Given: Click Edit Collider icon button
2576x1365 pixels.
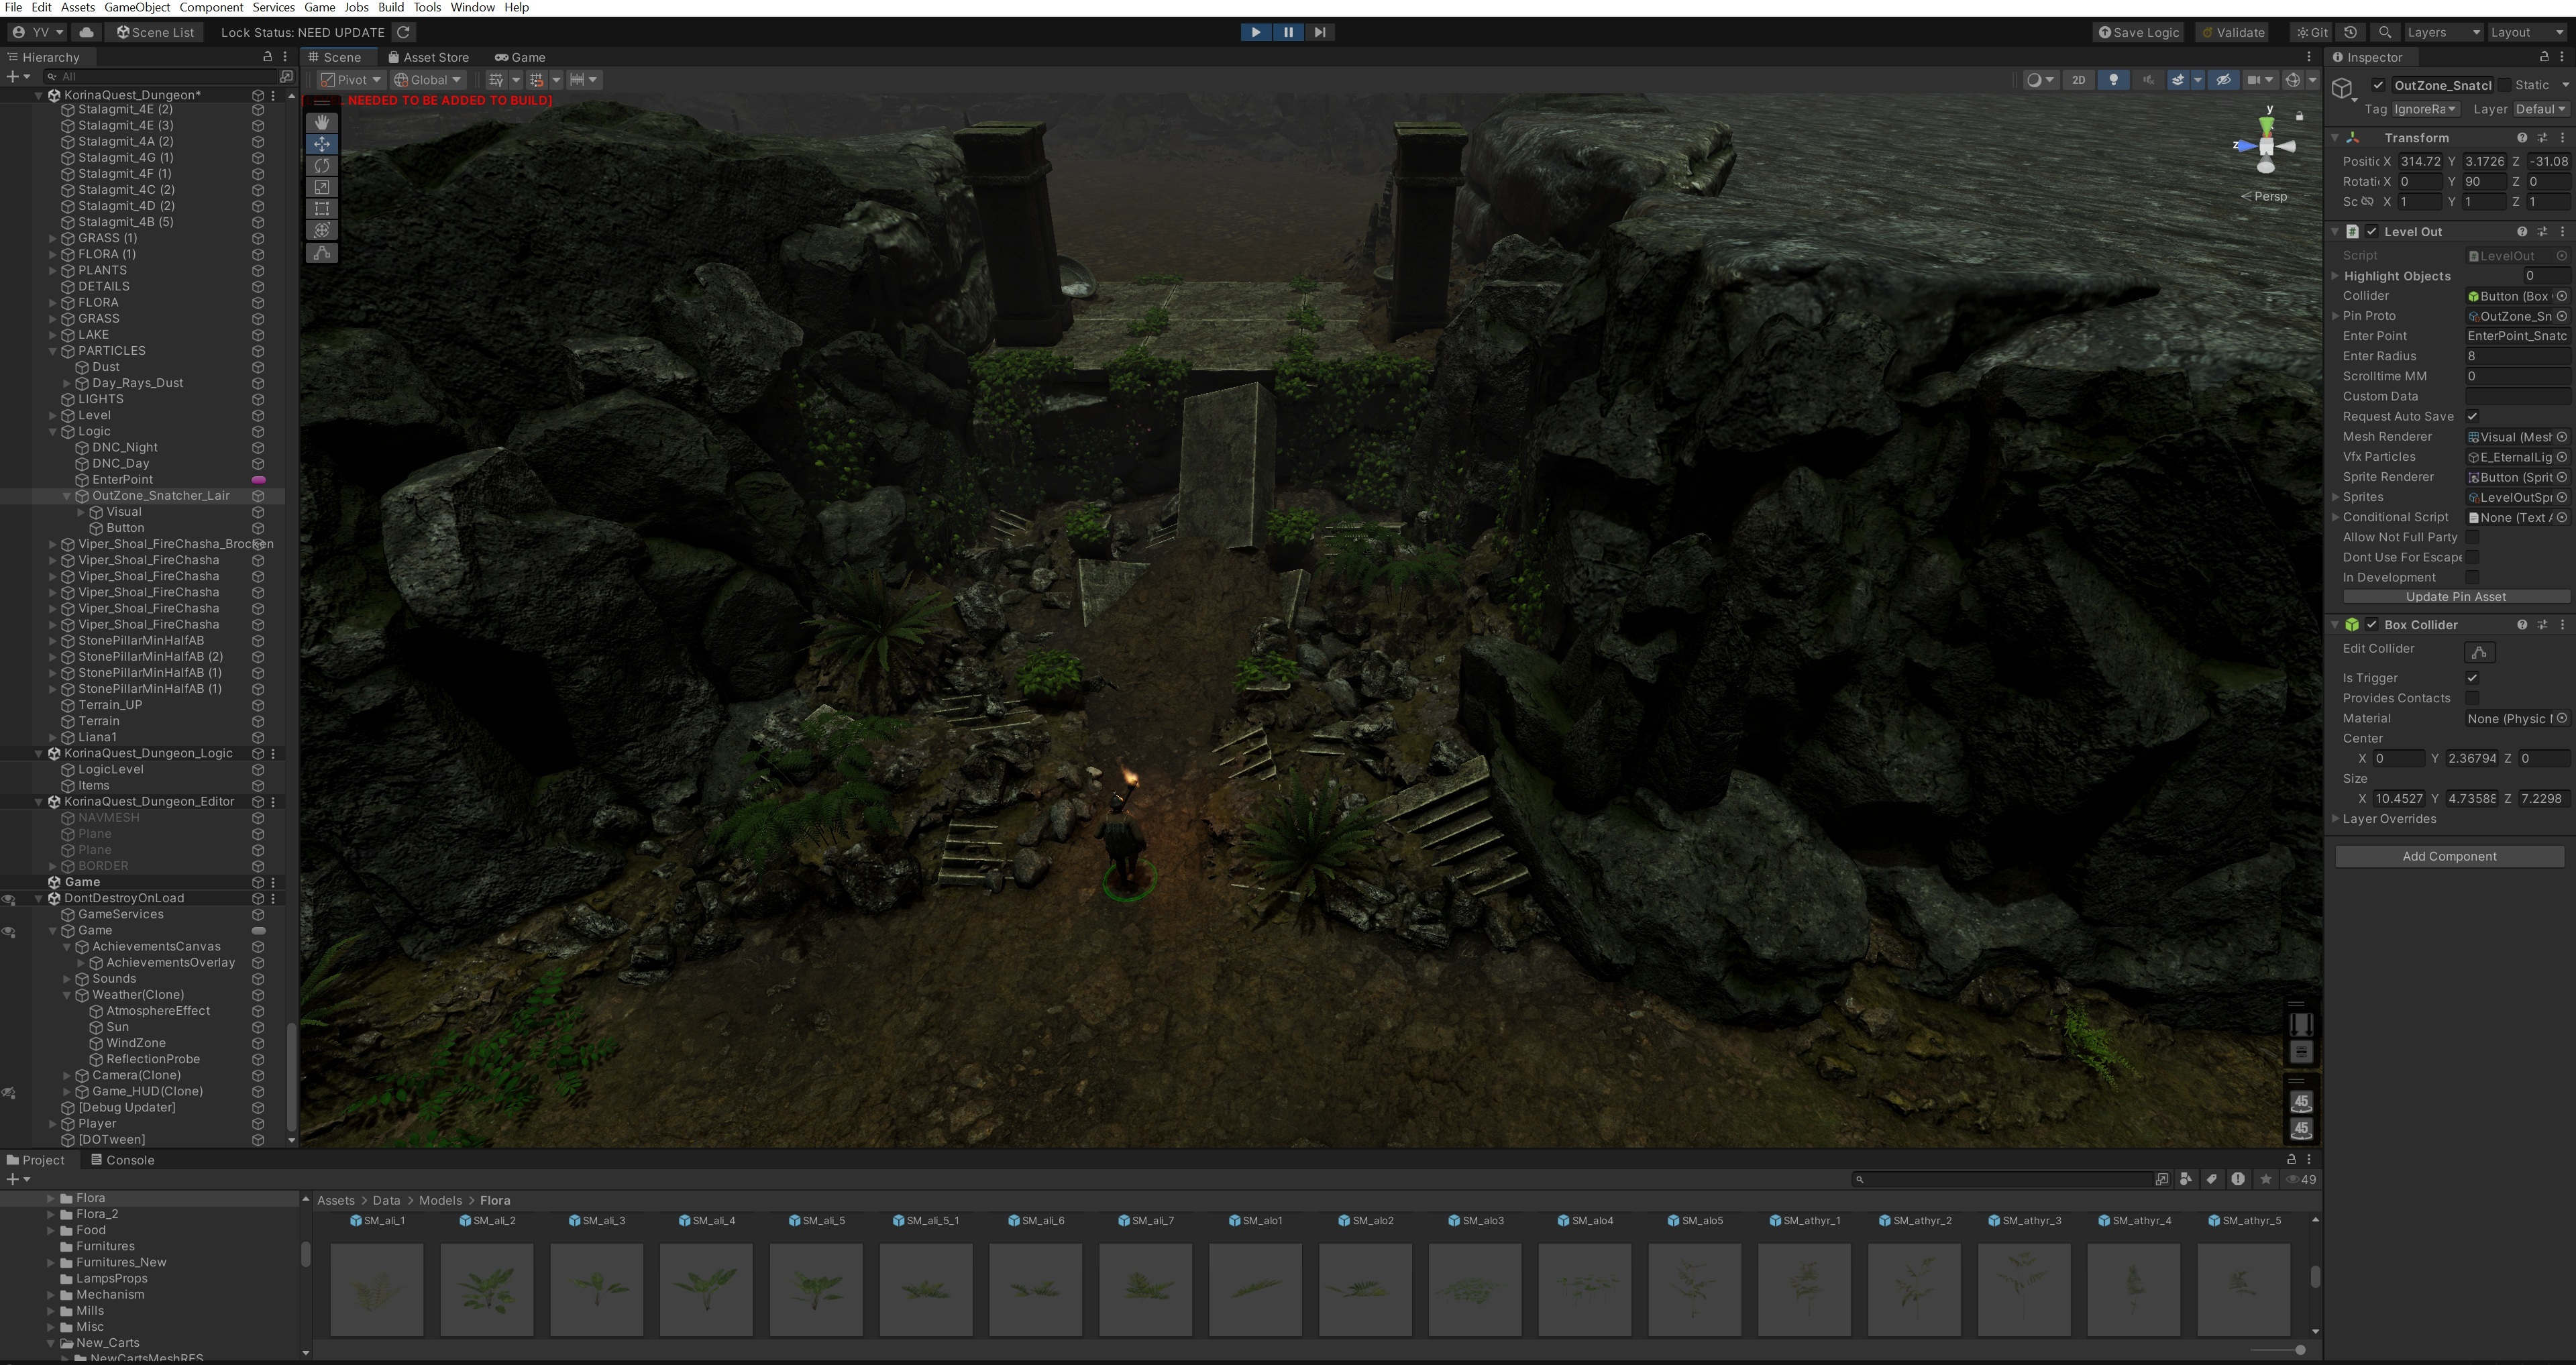Looking at the screenshot, I should [2479, 652].
